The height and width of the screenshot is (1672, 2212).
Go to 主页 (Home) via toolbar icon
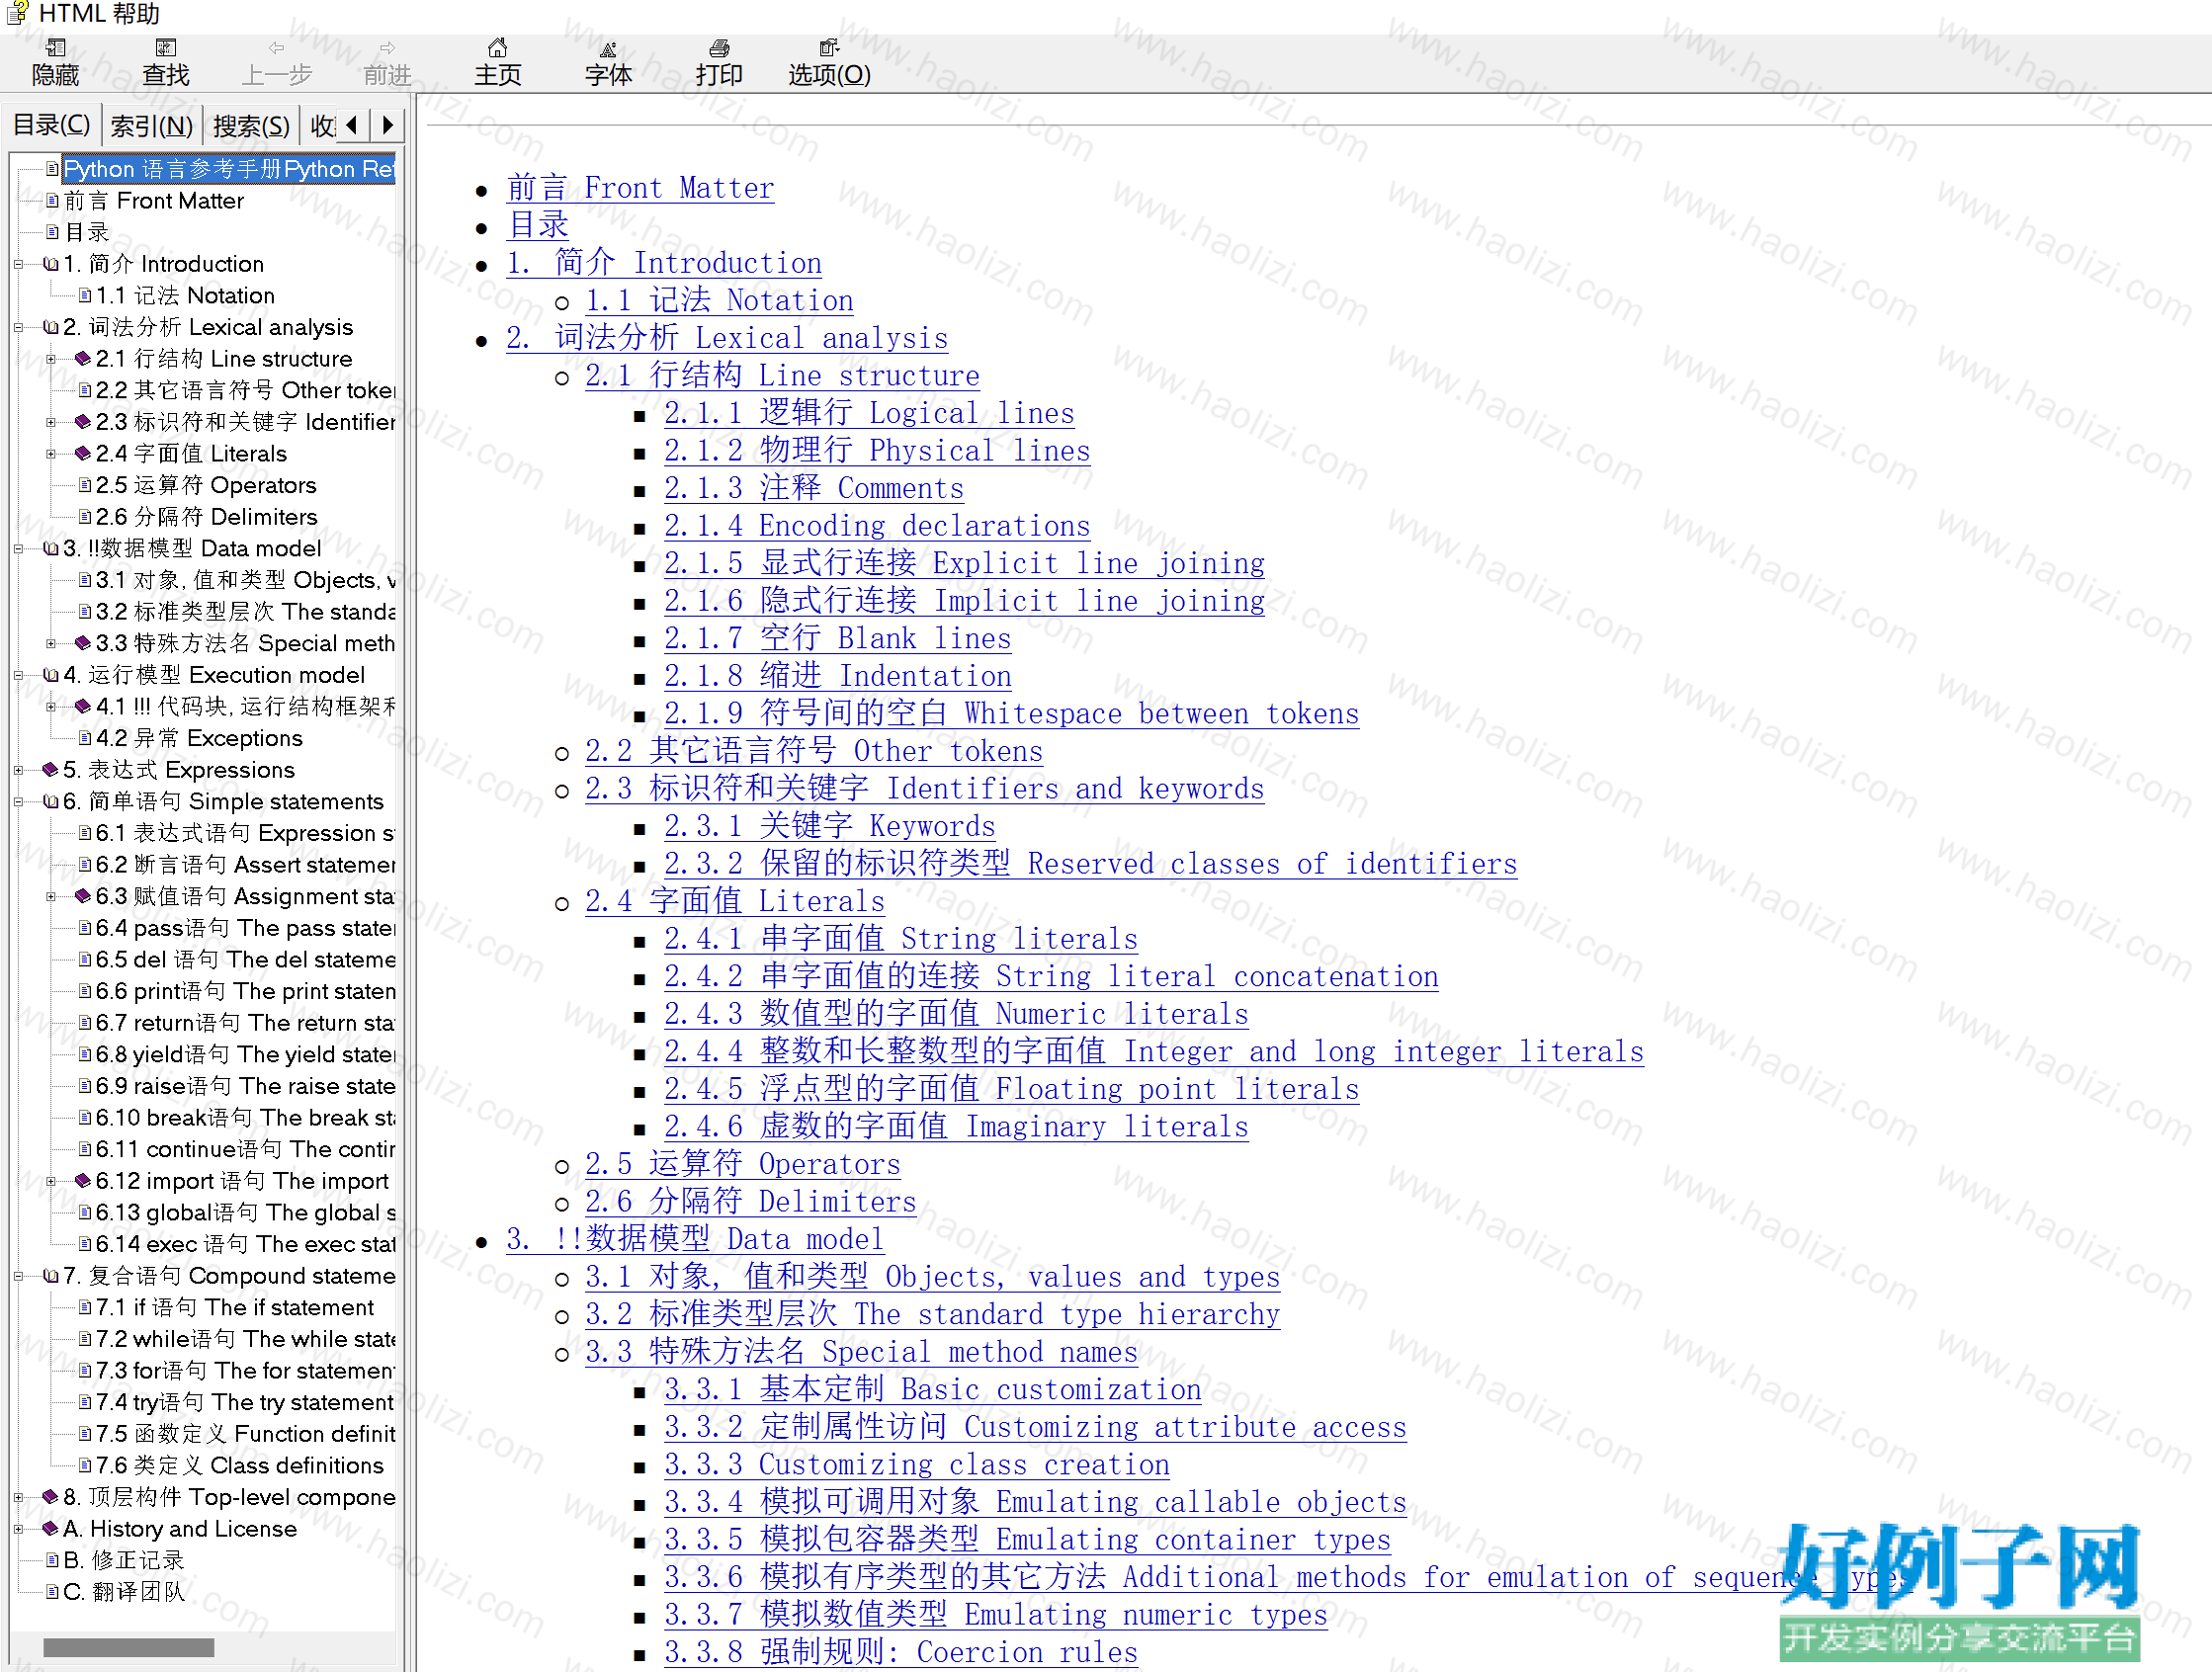497,48
